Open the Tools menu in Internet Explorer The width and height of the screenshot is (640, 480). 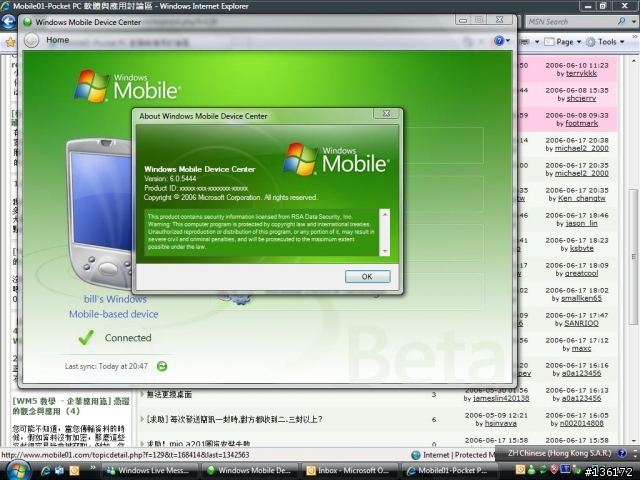[605, 42]
